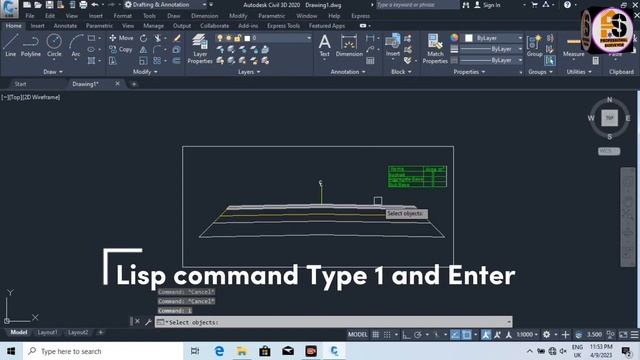Toggle snap mode in status bar
Viewport: 640px width, 360px height.
387,335
